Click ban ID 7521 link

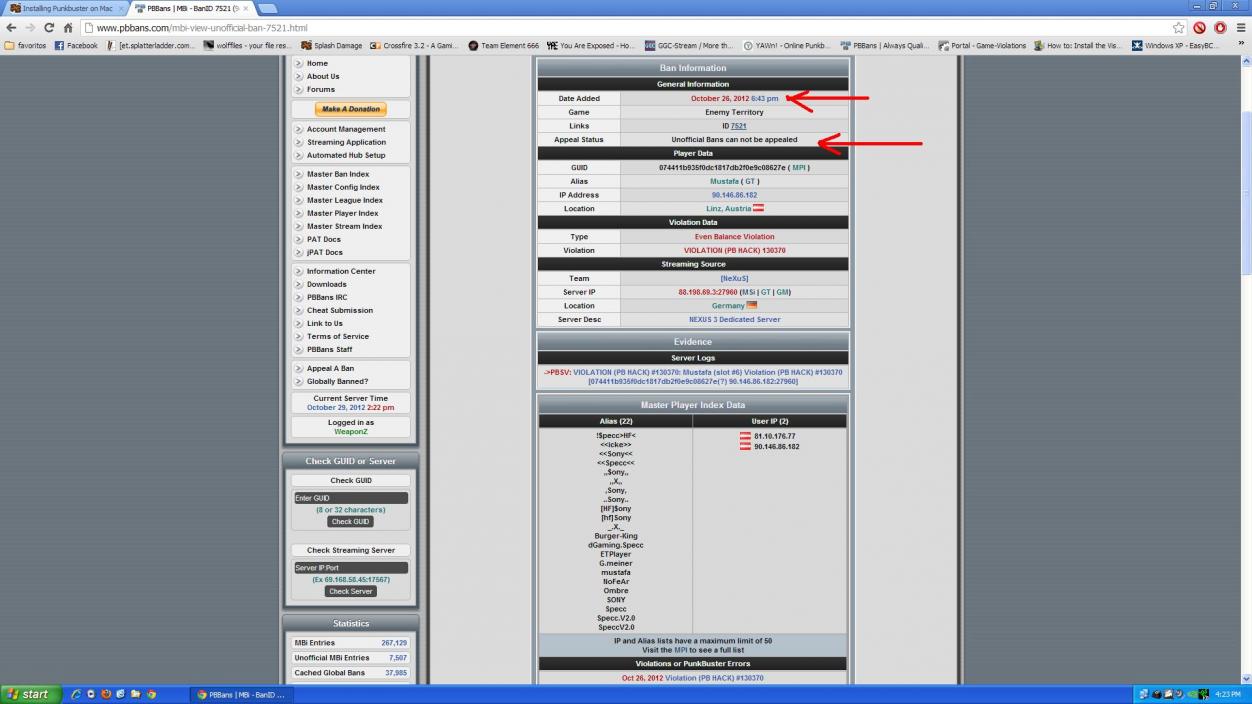click(738, 126)
